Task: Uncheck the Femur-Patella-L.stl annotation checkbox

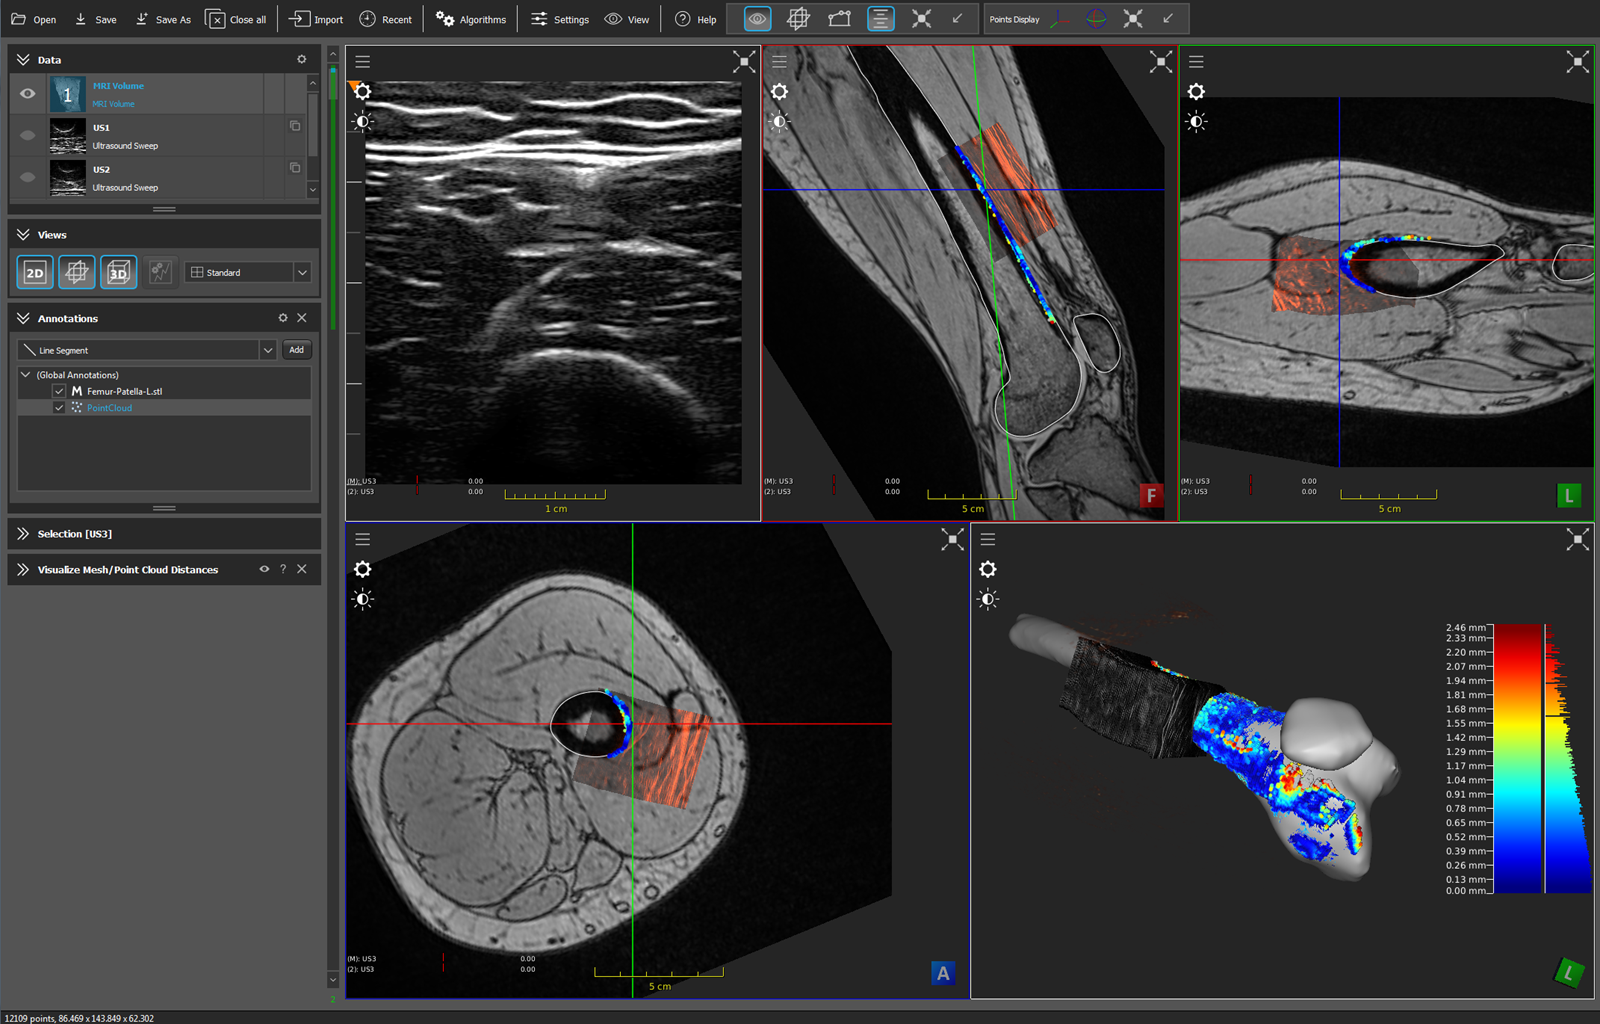Action: click(59, 391)
